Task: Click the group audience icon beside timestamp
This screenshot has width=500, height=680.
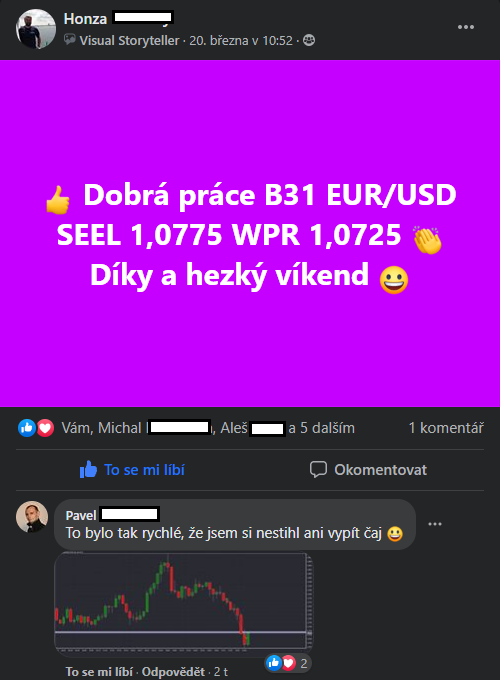Action: coord(309,40)
